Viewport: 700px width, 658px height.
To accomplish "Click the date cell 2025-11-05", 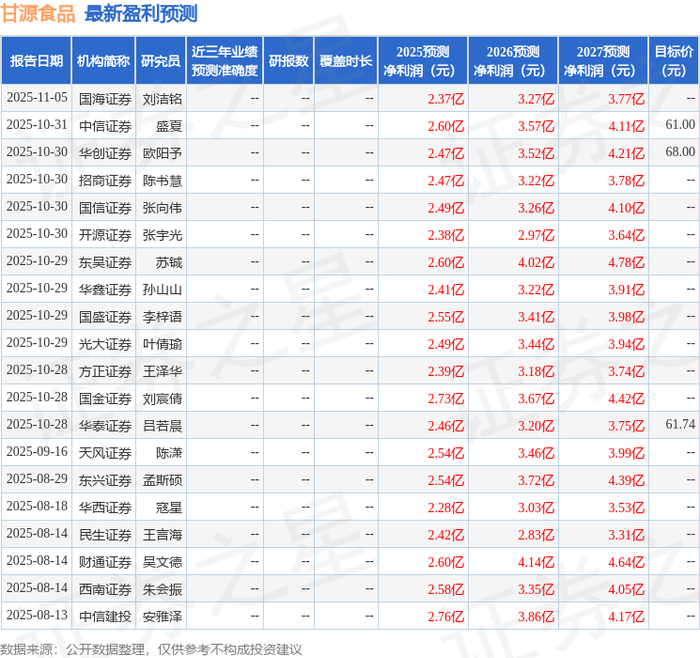I will [x=37, y=98].
